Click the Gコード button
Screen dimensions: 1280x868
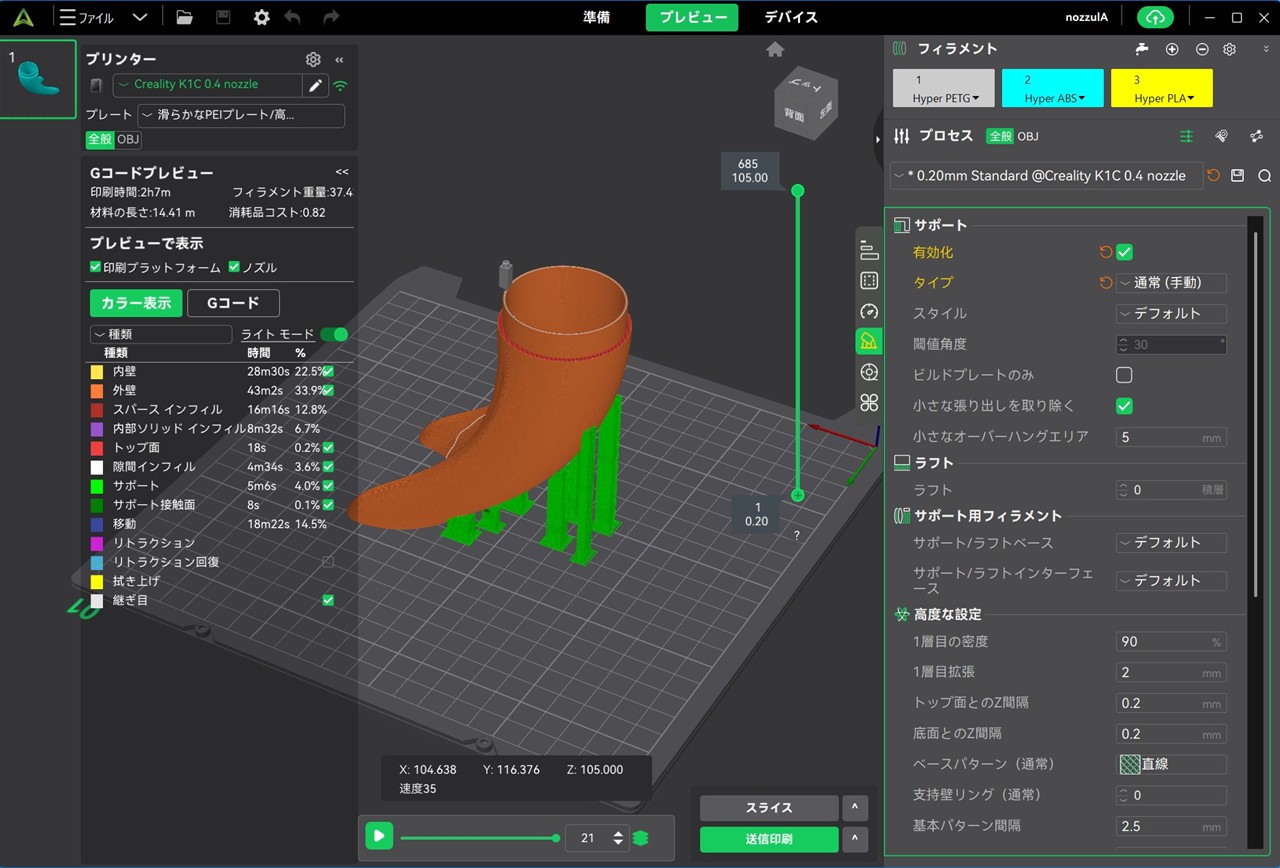233,303
